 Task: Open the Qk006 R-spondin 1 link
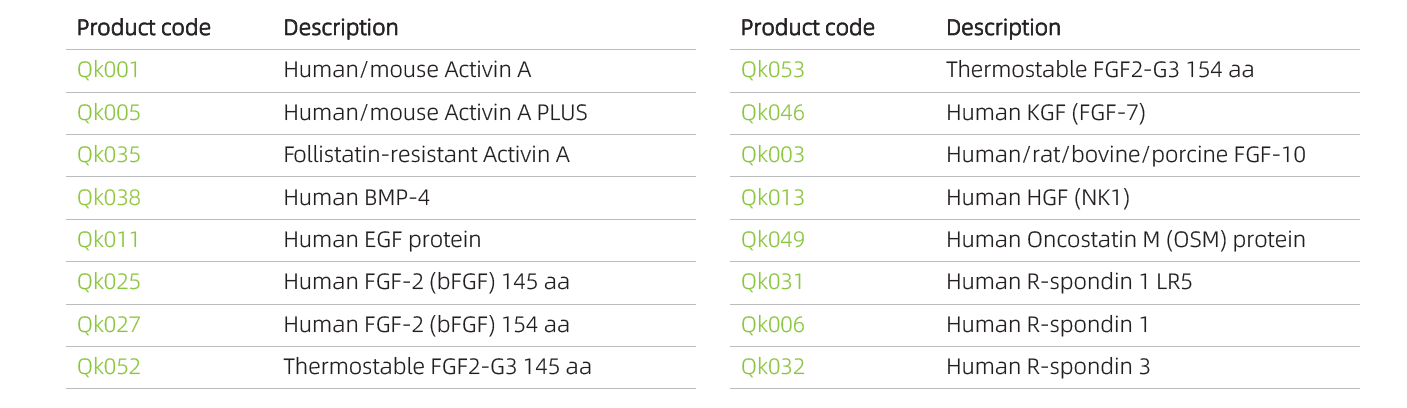772,325
